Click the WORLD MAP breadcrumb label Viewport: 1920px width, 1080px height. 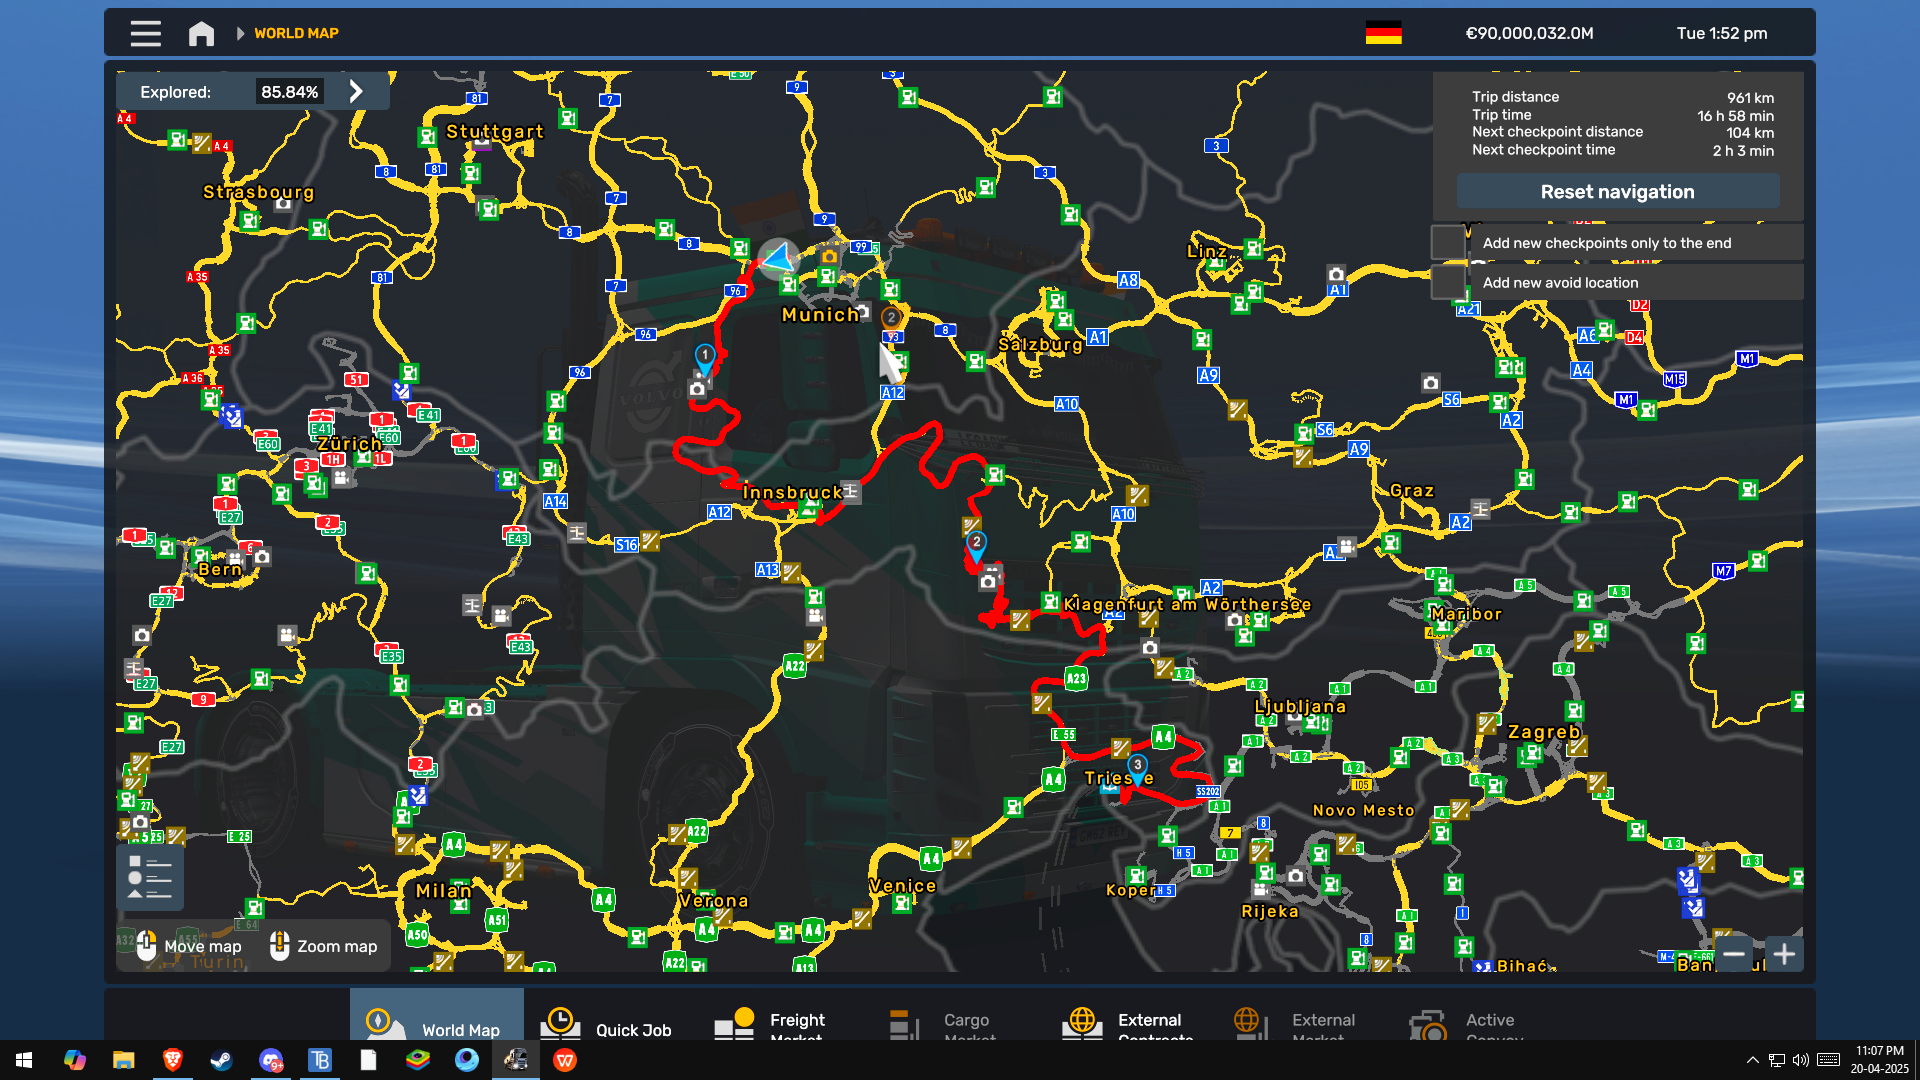click(296, 33)
